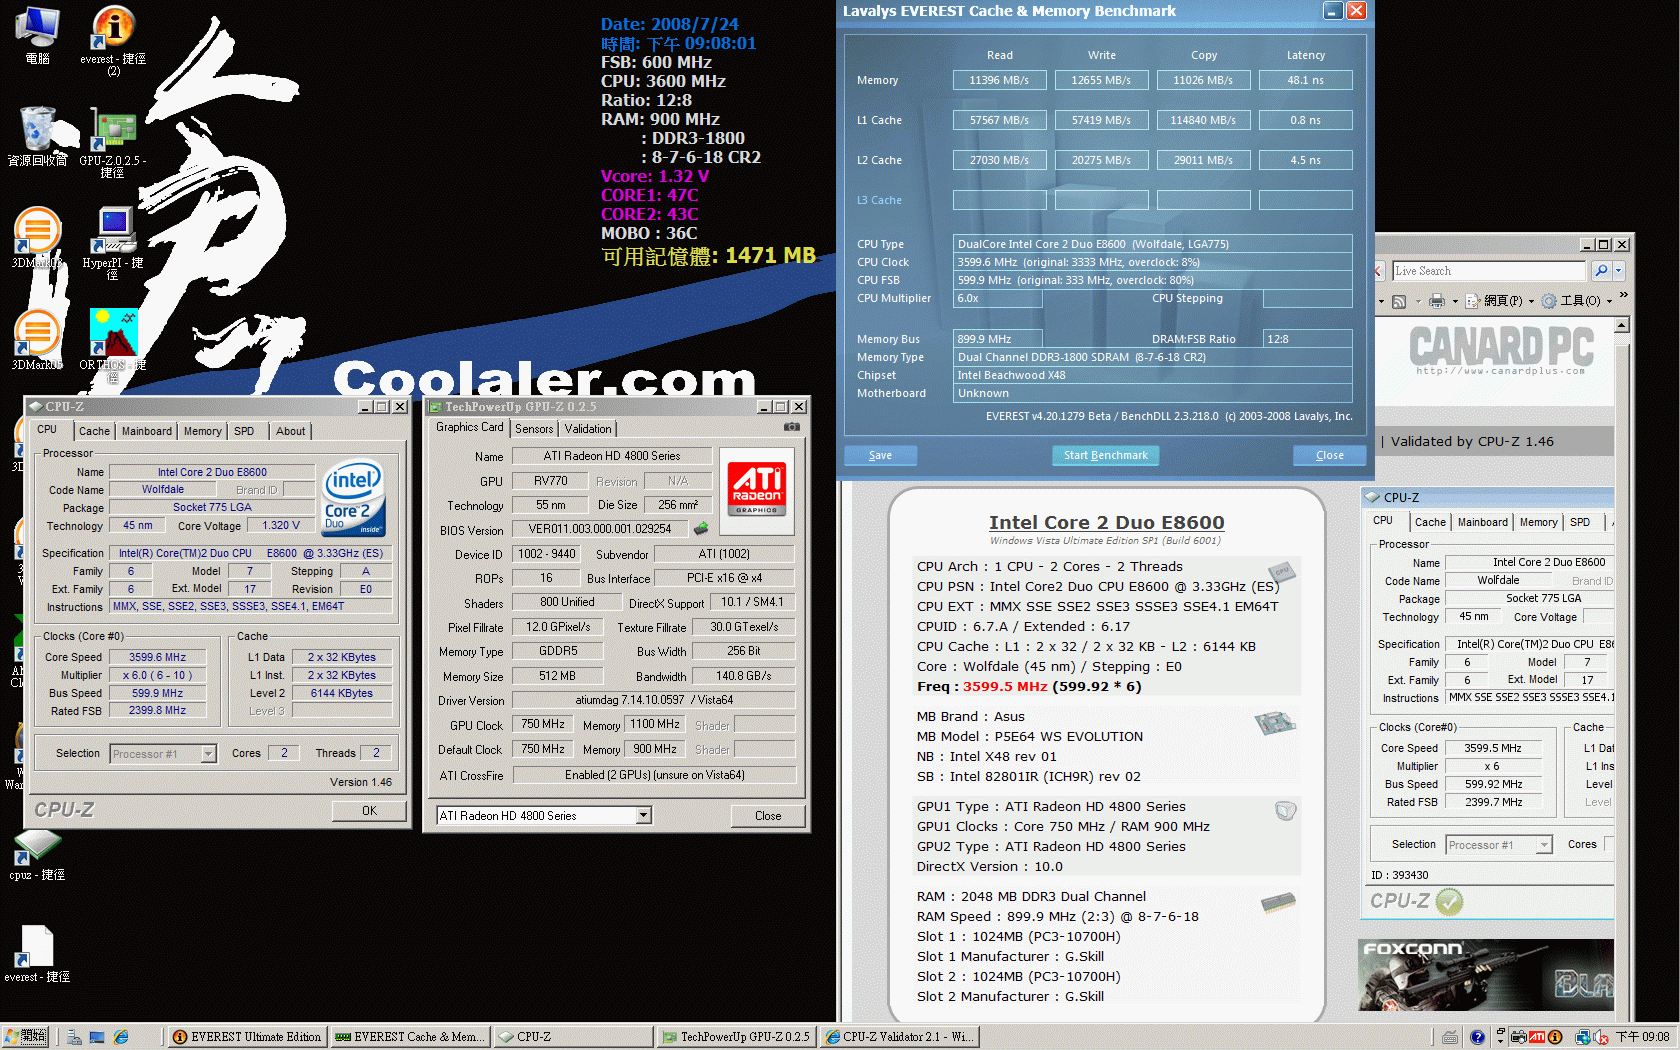Click the Foxconn advertisement banner
Image resolution: width=1680 pixels, height=1050 pixels.
(1486, 975)
